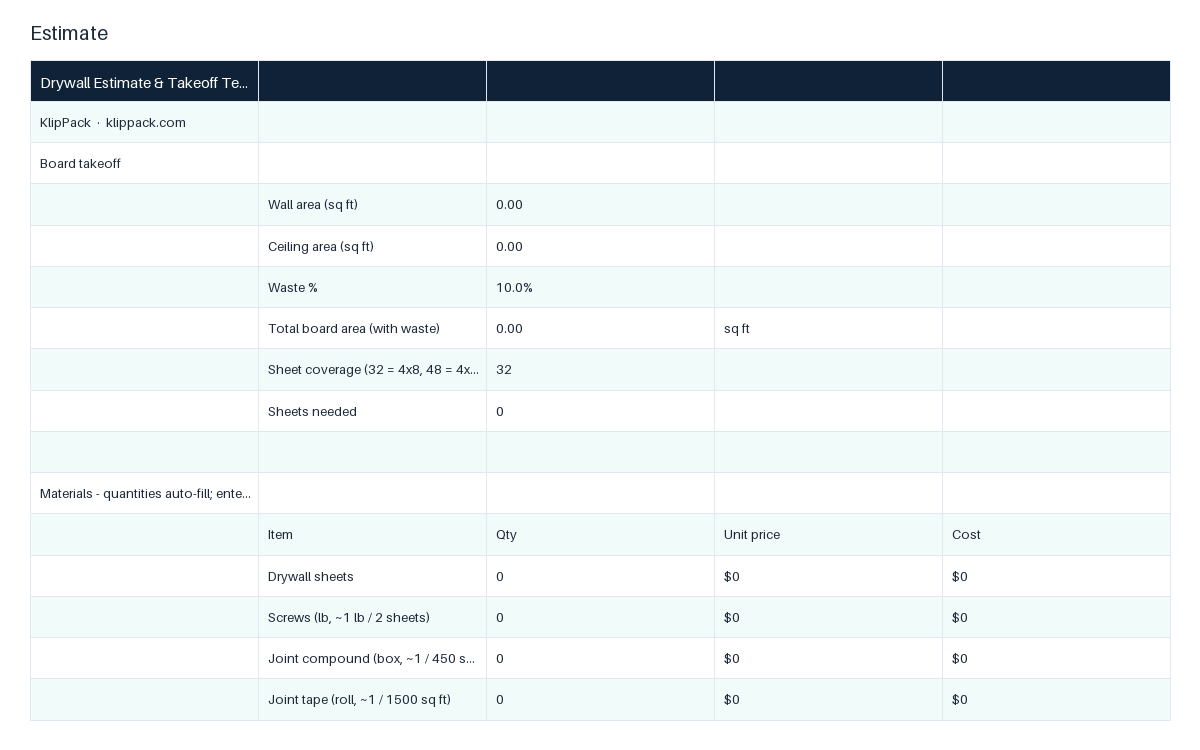Select the Joint tape quantity cell
The height and width of the screenshot is (750, 1200).
click(601, 699)
